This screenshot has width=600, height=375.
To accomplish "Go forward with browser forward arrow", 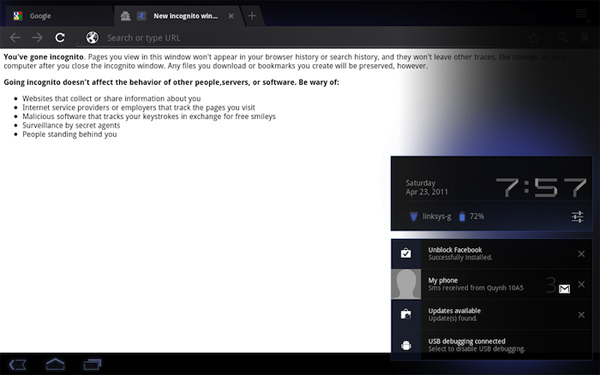I will click(37, 38).
